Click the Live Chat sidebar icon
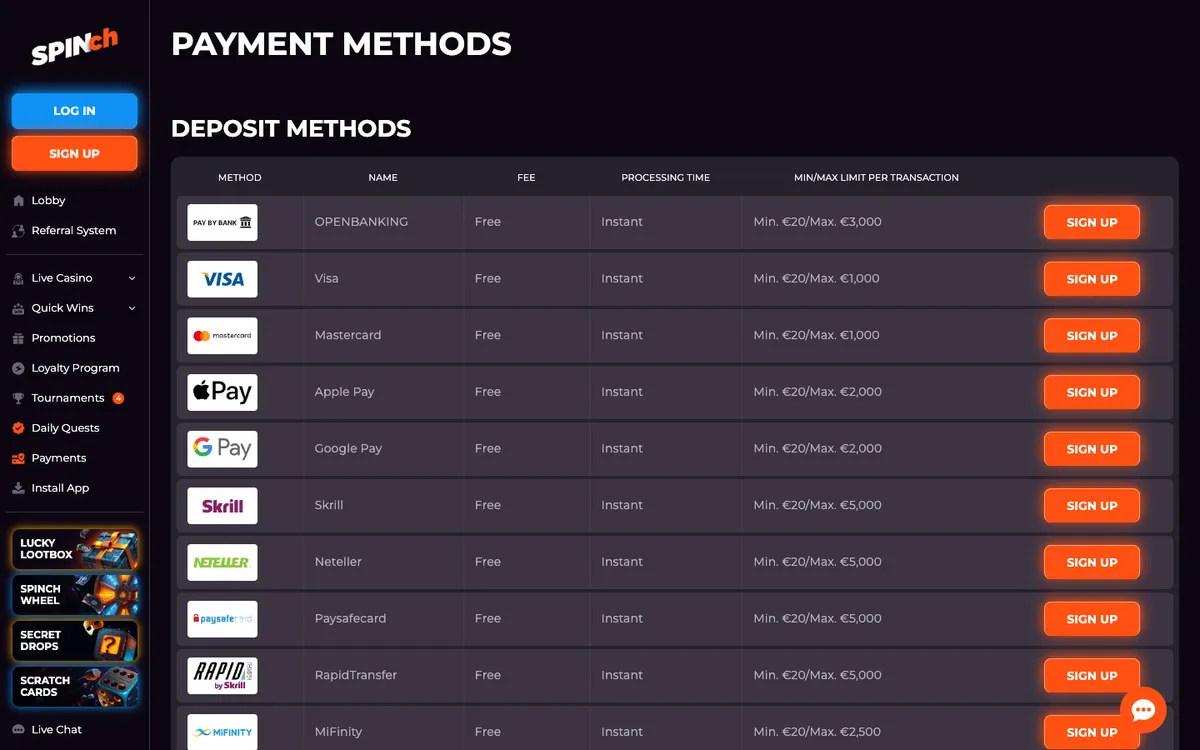 point(18,730)
